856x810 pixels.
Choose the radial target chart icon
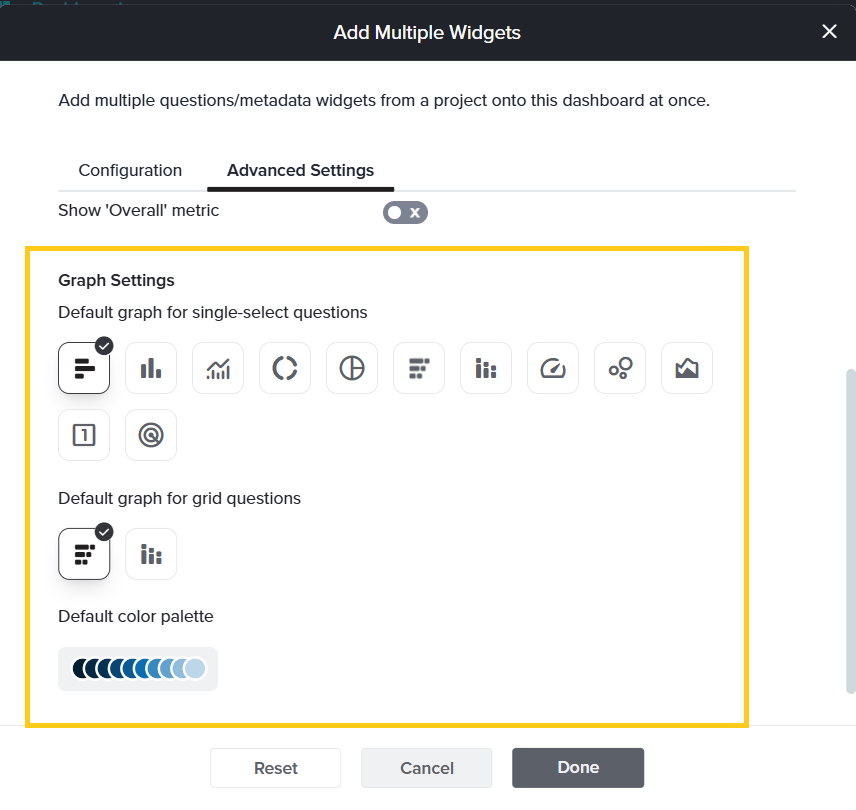151,435
